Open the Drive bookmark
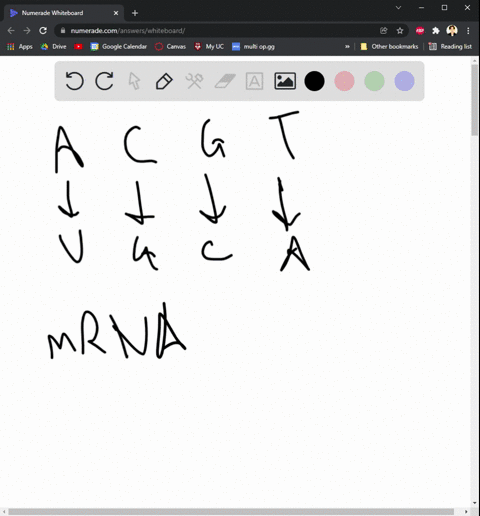Image resolution: width=480 pixels, height=516 pixels. point(54,47)
